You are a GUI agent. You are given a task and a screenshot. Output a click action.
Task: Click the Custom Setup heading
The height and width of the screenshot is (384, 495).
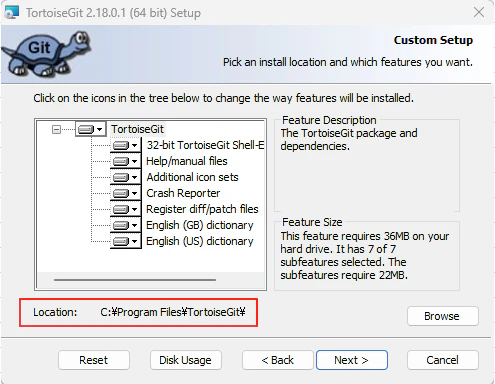[433, 40]
